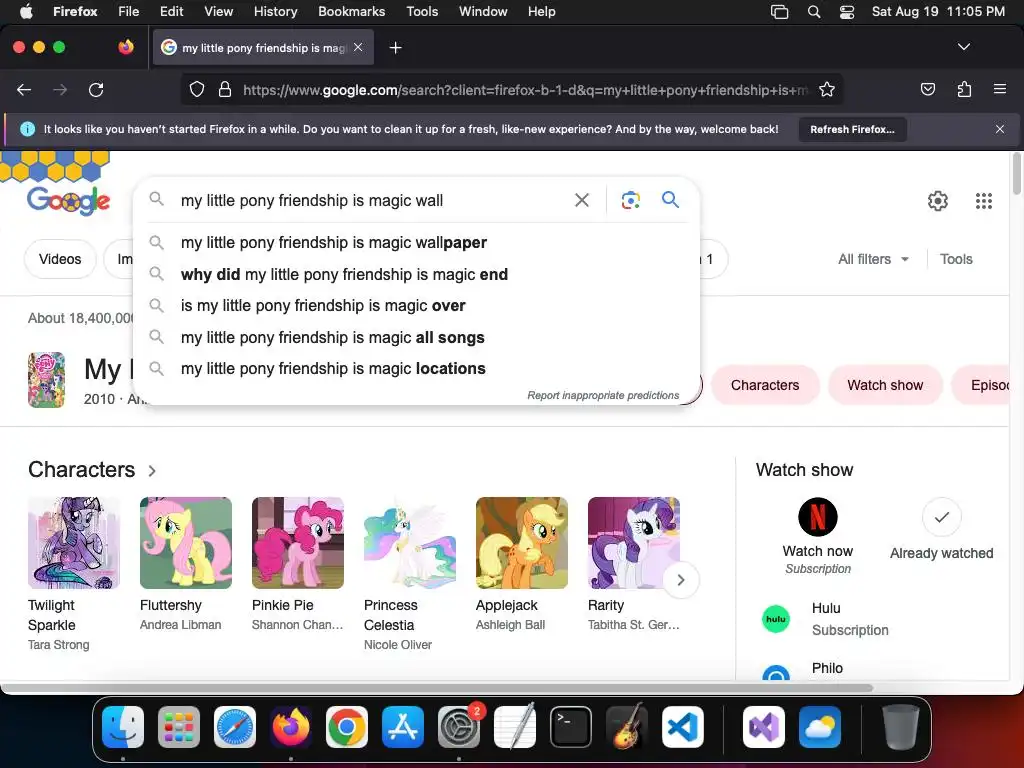1024x768 pixels.
Task: Open the View menu
Action: (x=218, y=11)
